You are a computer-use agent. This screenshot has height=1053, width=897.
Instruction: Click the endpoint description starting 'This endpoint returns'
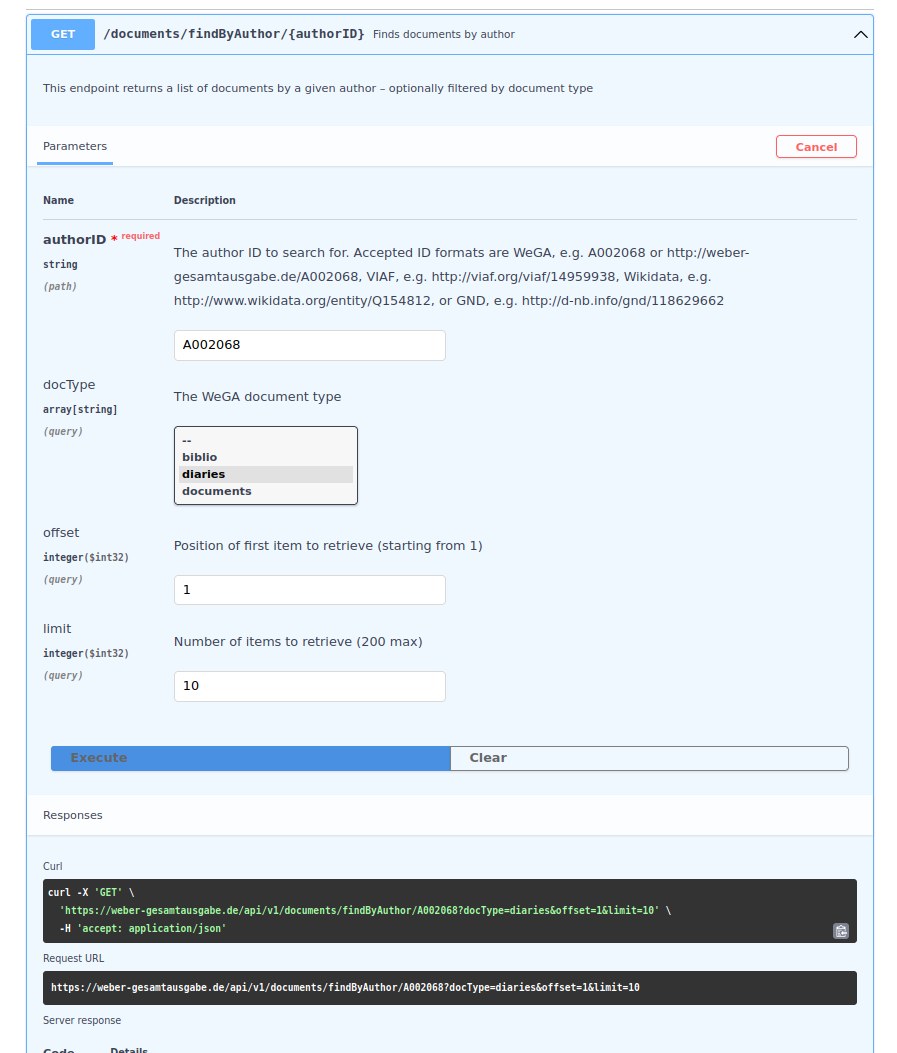pyautogui.click(x=318, y=88)
